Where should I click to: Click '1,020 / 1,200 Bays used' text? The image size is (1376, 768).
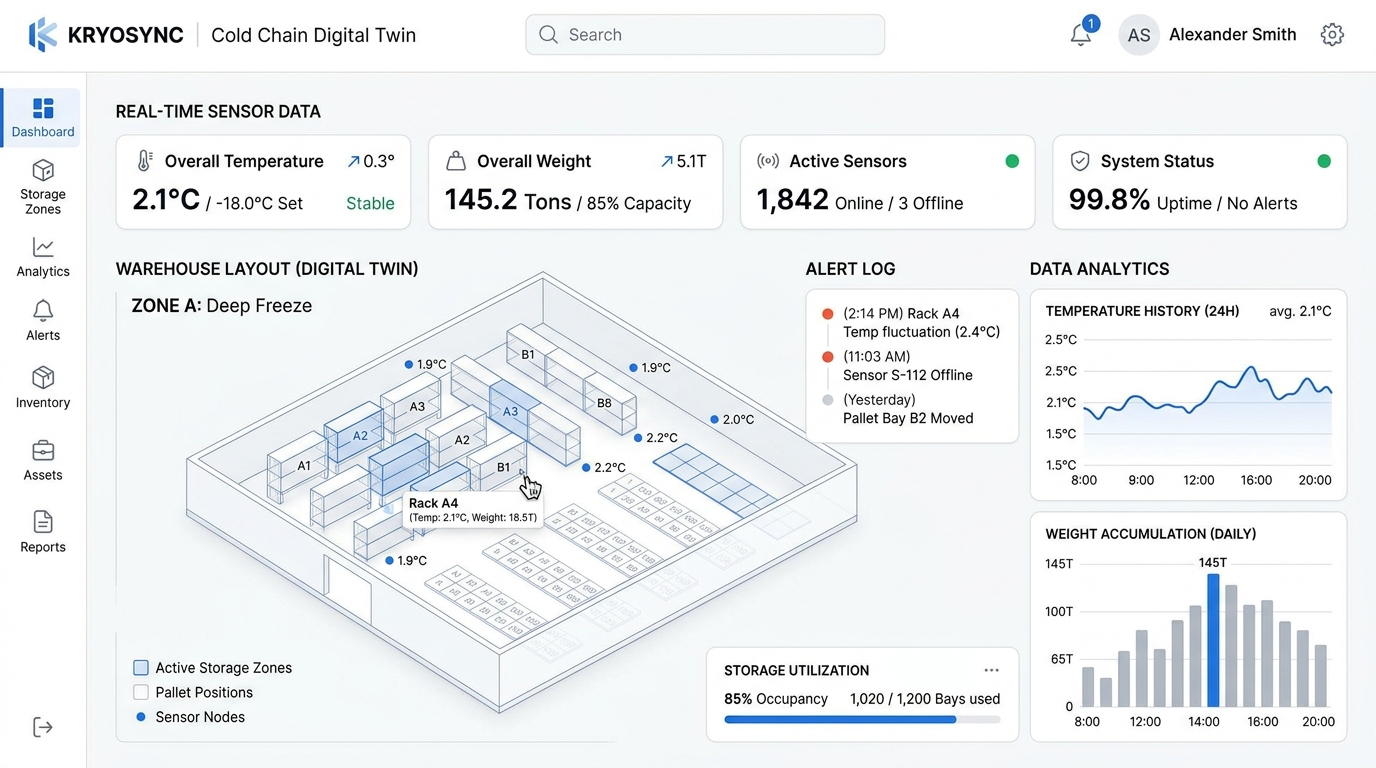925,699
